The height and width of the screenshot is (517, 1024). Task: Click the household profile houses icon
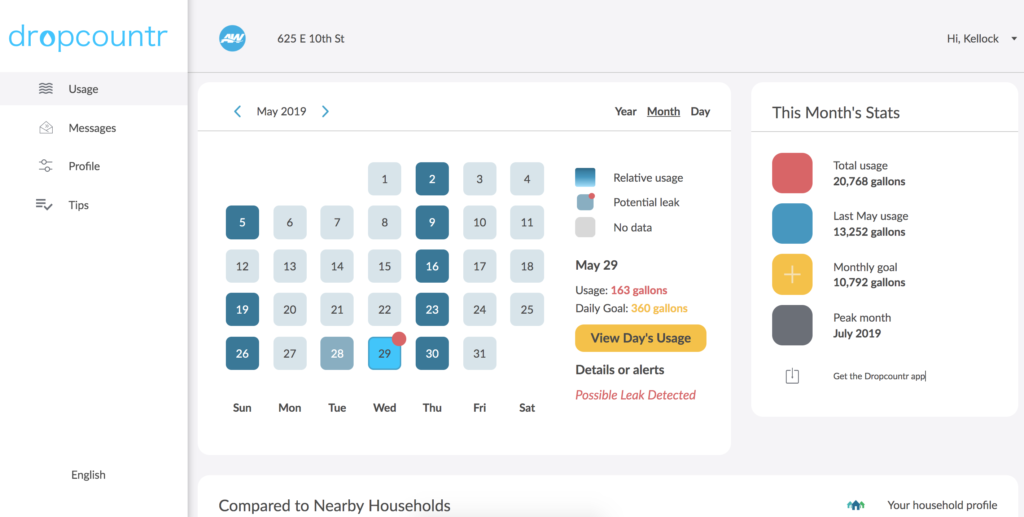pos(856,505)
